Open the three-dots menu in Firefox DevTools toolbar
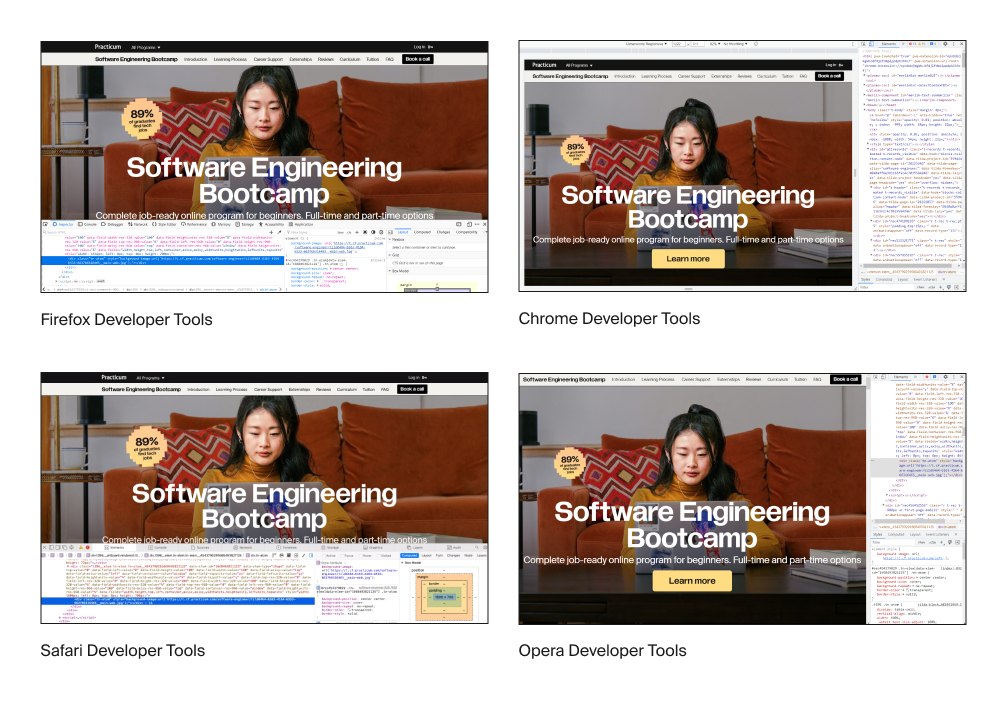This screenshot has height=717, width=1001. [477, 224]
